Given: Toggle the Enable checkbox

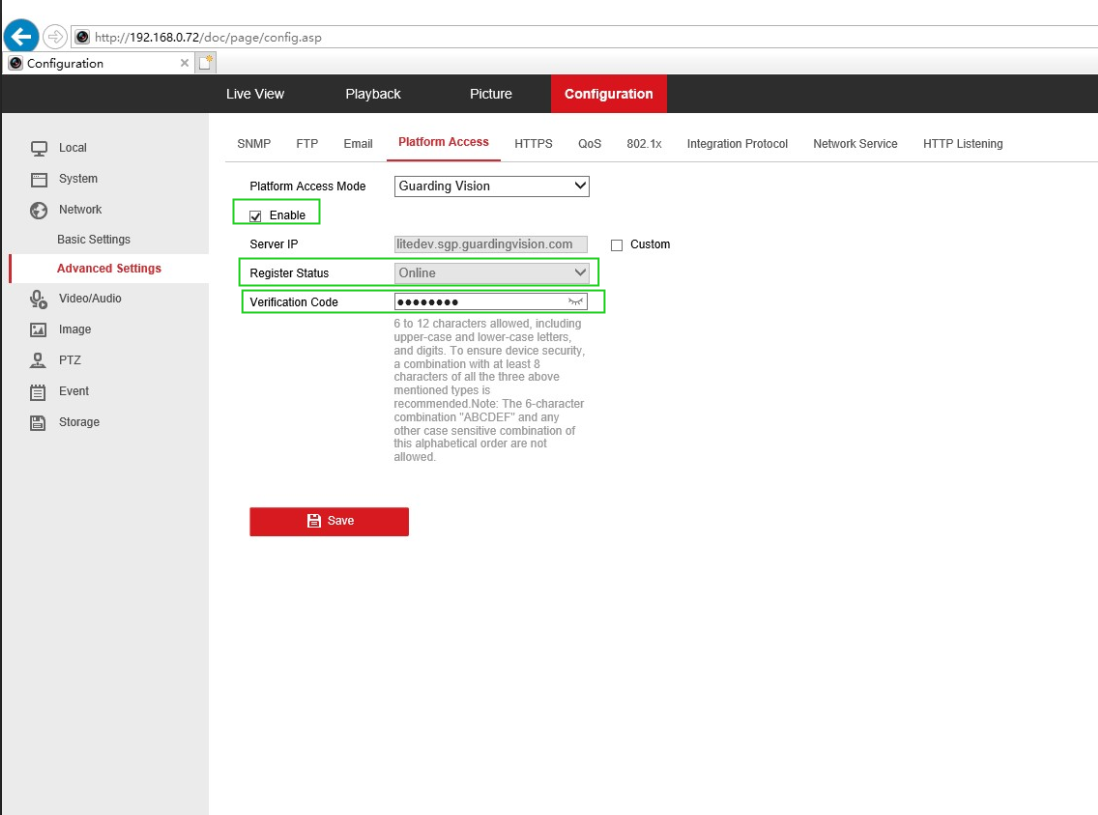Looking at the screenshot, I should click(x=256, y=216).
